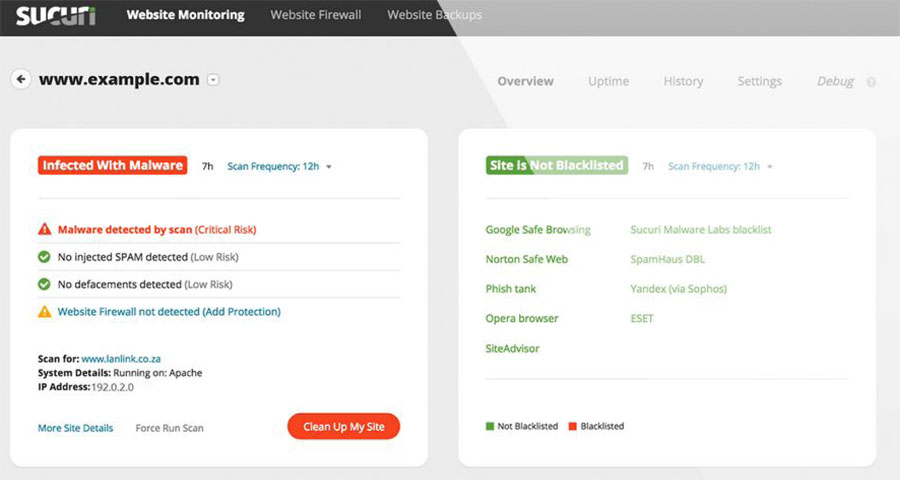900x480 pixels.
Task: Click the www.example.com site title
Action: (x=119, y=79)
